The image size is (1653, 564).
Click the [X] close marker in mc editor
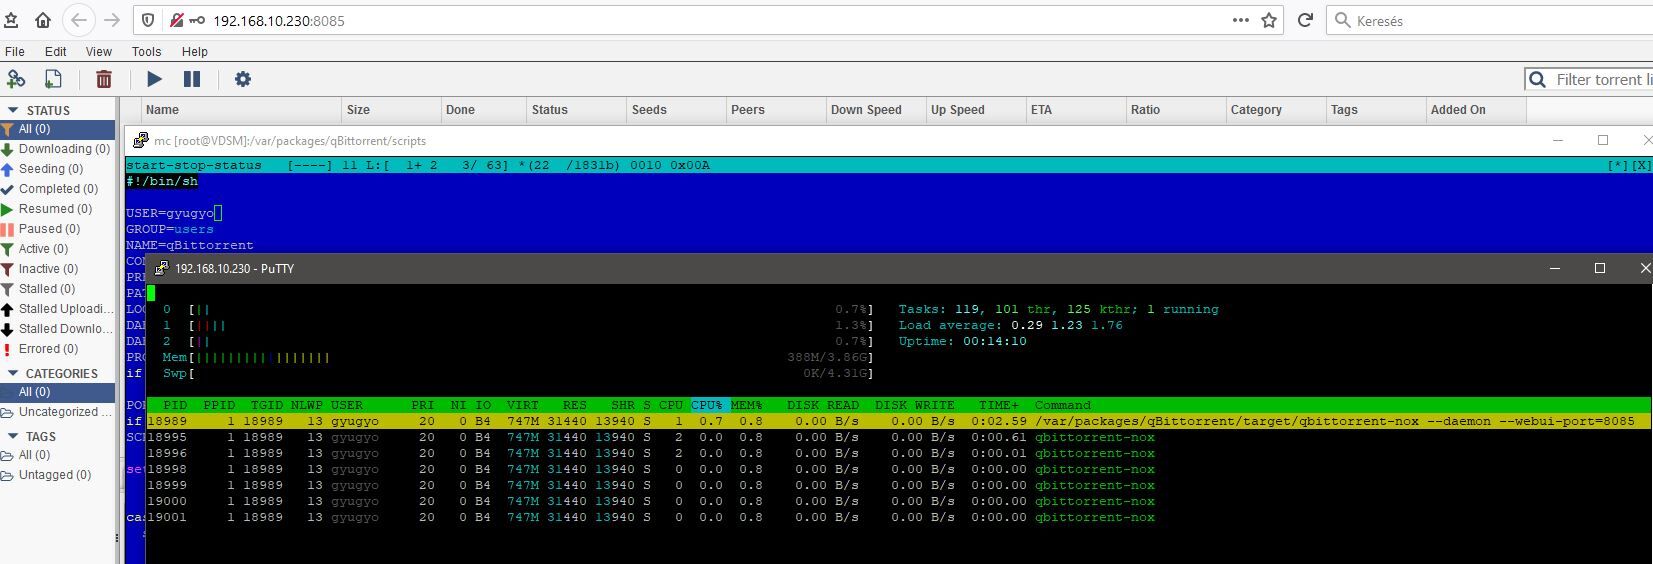(1641, 165)
